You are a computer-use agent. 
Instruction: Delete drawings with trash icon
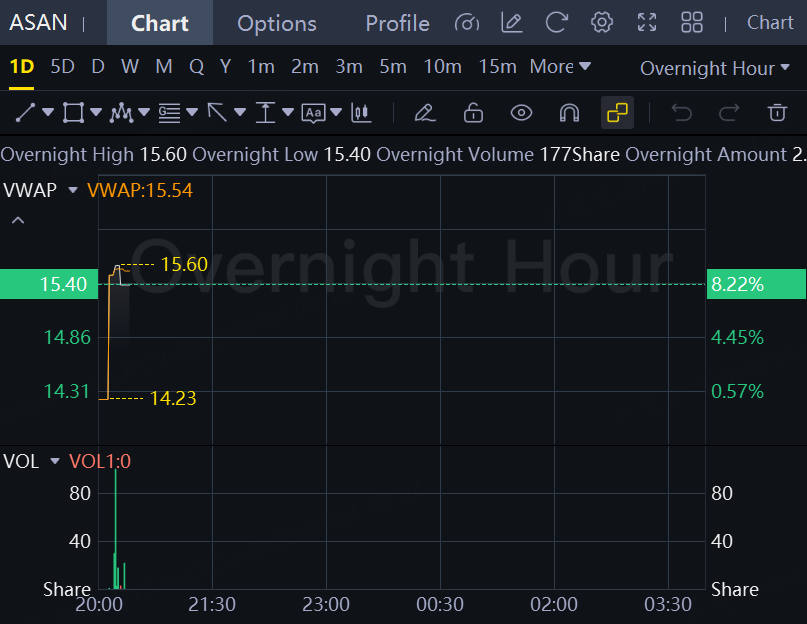pyautogui.click(x=777, y=113)
